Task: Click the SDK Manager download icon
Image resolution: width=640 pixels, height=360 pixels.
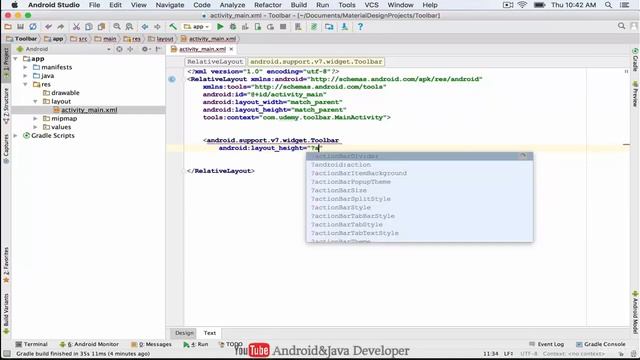Action: click(x=344, y=27)
